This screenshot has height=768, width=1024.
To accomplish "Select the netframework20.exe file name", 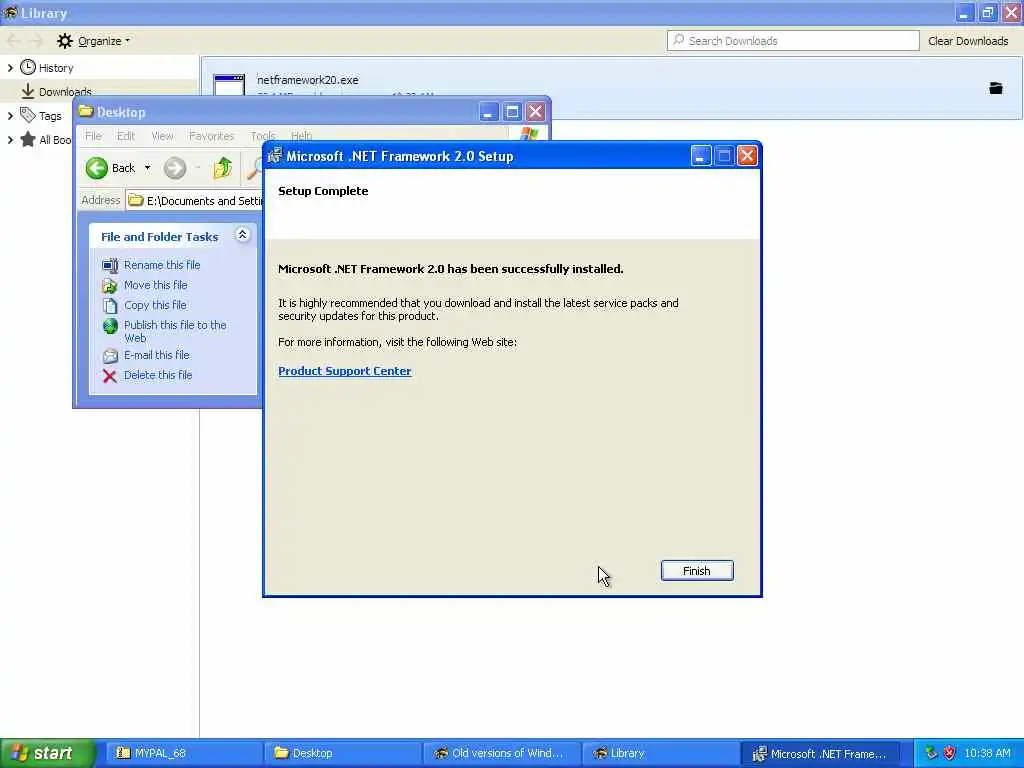I will (308, 80).
